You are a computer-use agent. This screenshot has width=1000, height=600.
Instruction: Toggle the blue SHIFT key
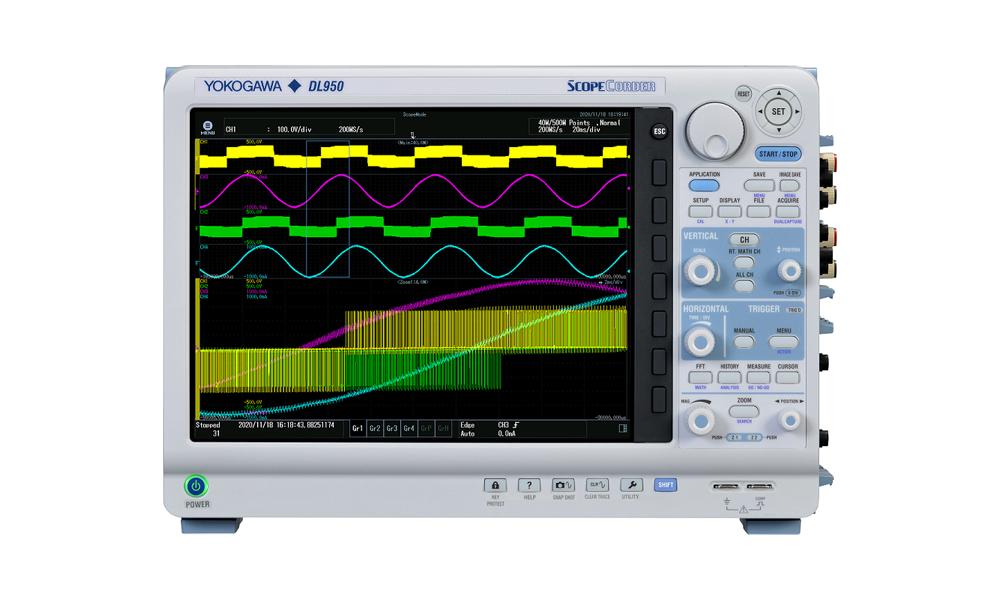point(665,485)
